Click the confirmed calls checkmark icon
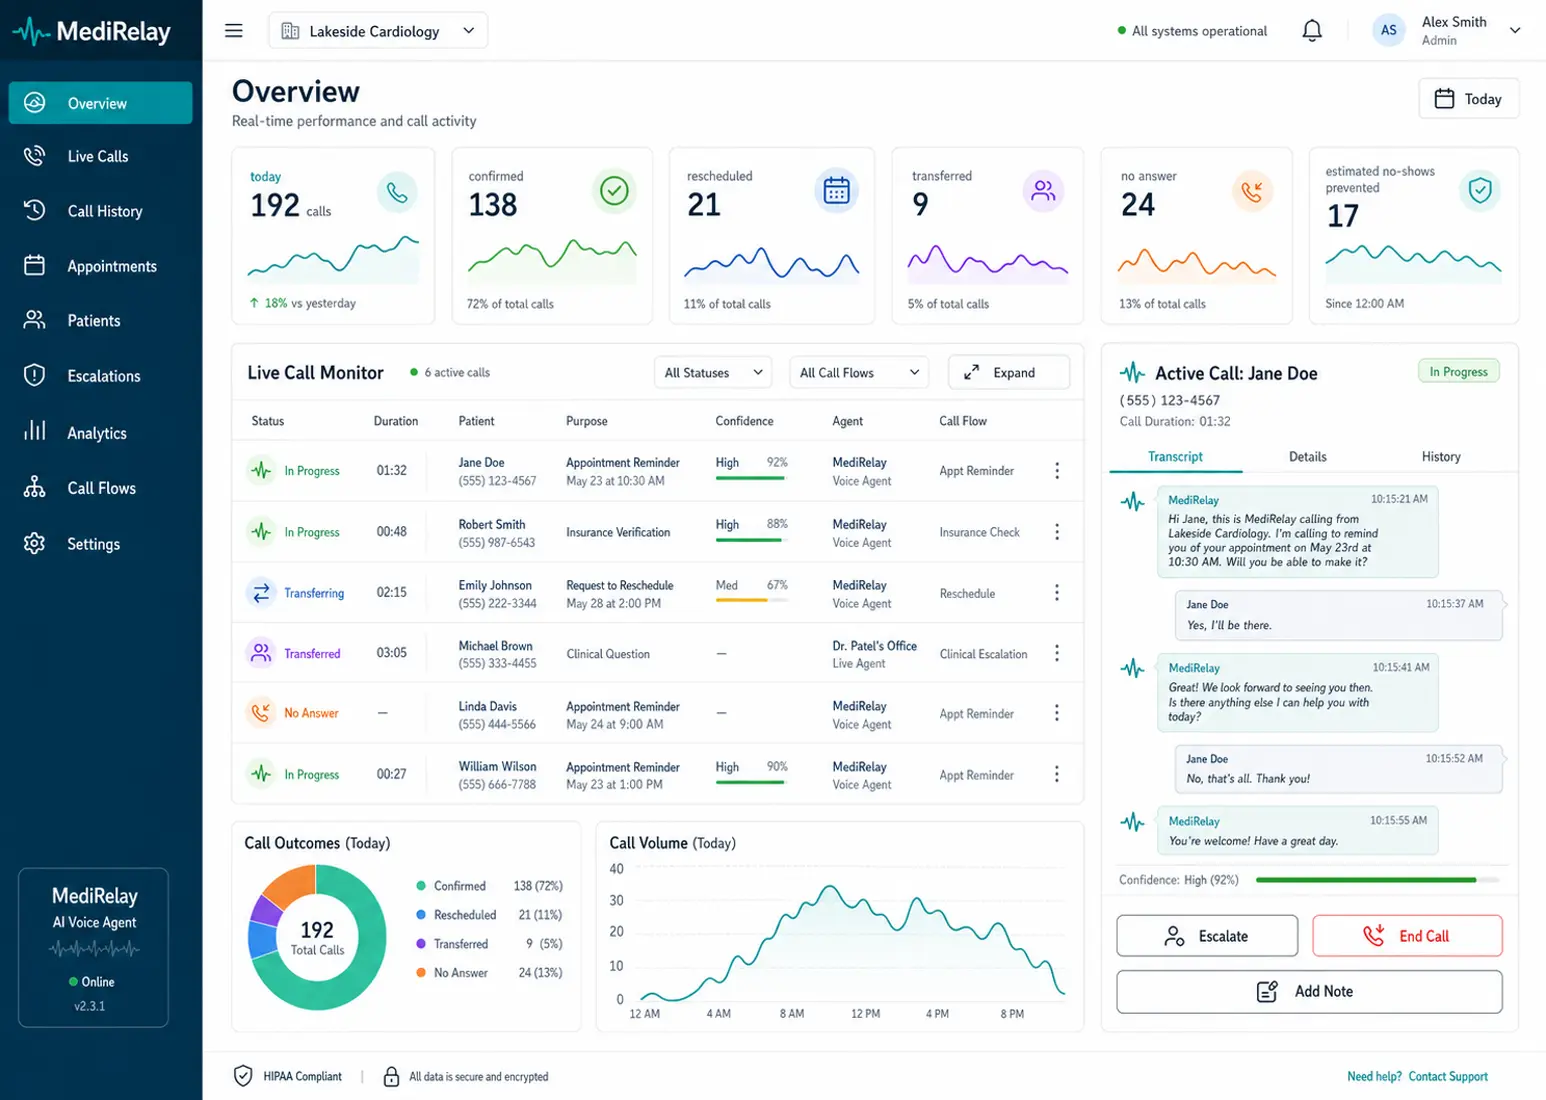The width and height of the screenshot is (1546, 1100). coord(614,191)
